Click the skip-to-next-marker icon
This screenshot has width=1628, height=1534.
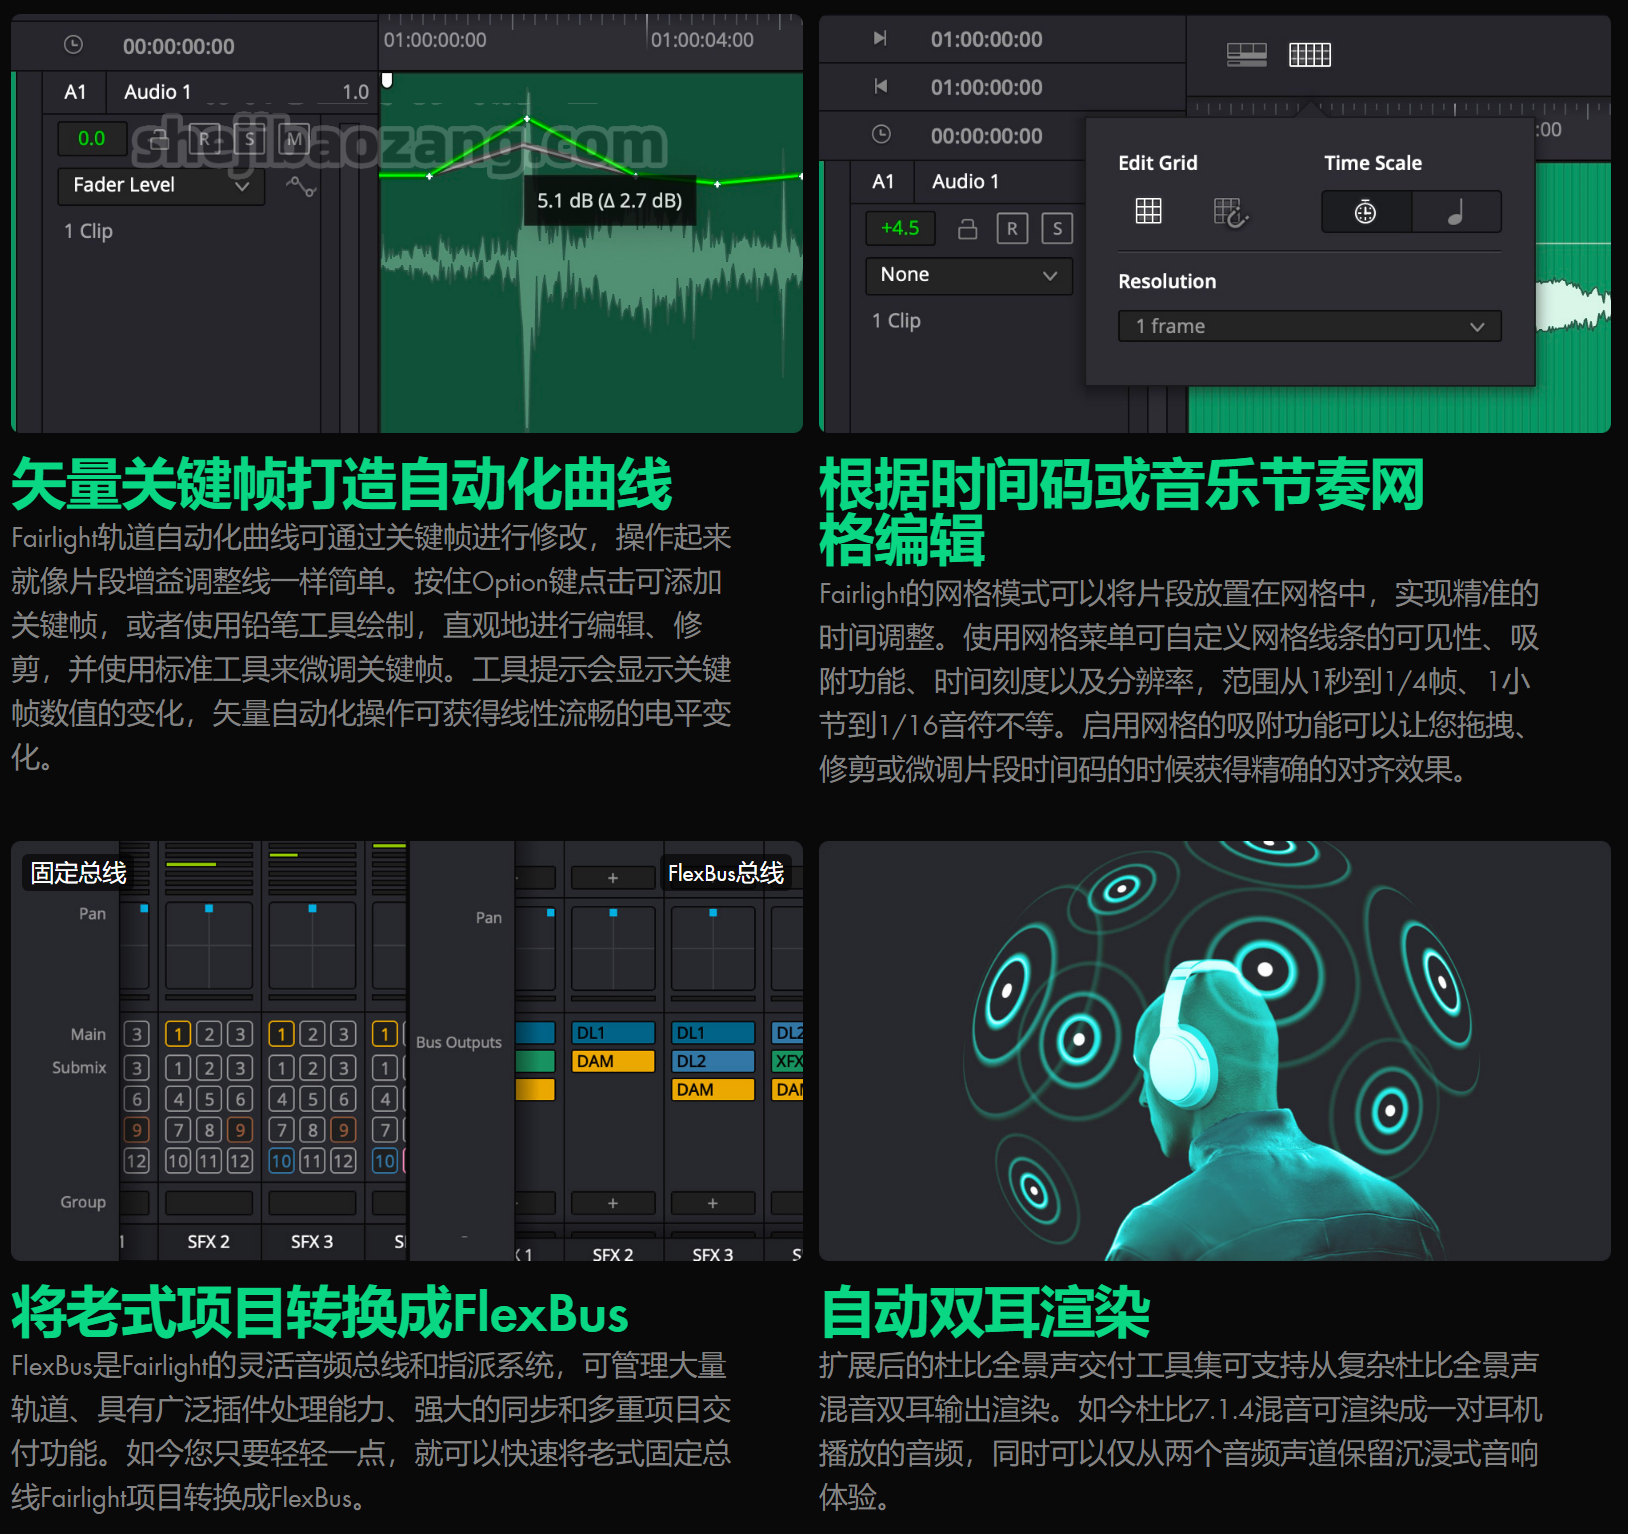click(879, 39)
